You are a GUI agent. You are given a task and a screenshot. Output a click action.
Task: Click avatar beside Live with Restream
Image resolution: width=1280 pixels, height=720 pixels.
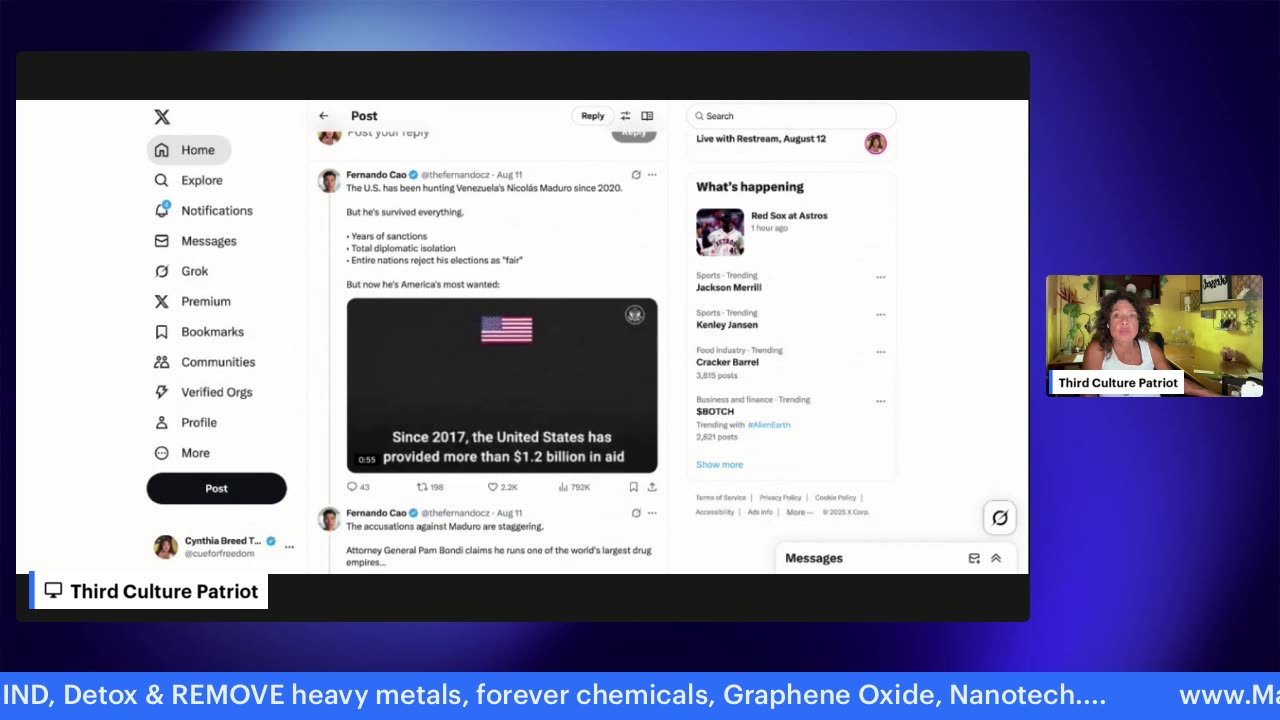pos(876,143)
